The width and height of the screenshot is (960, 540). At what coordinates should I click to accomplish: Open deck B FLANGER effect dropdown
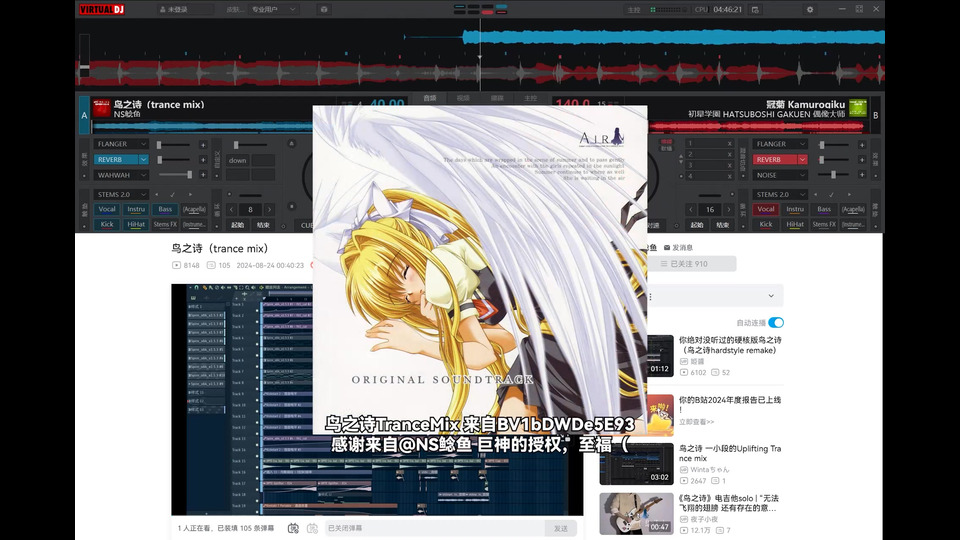click(780, 144)
